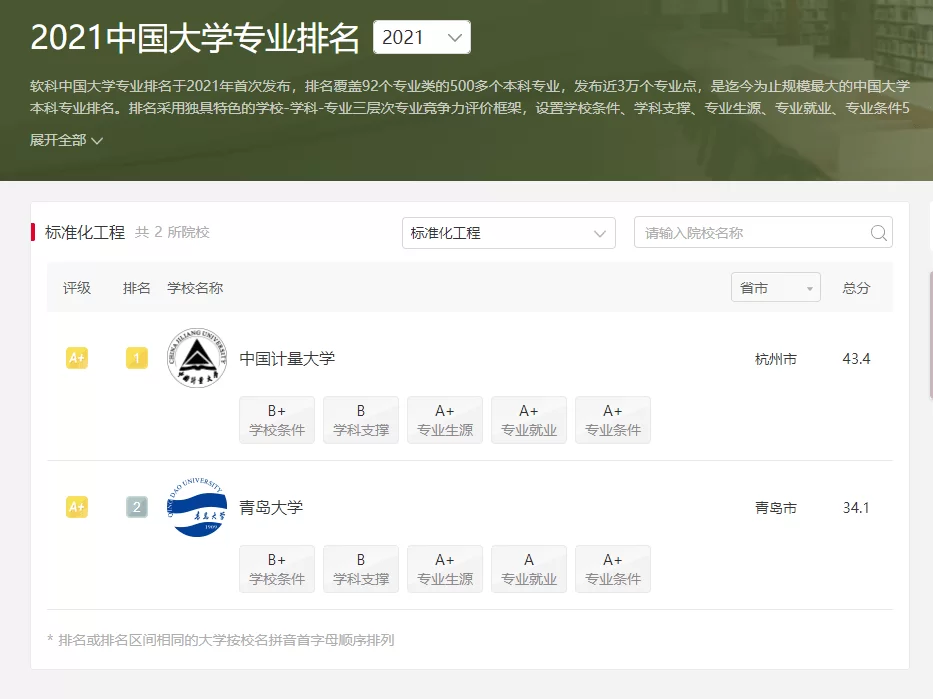Screen dimensions: 933x699
Task: Click 青岛大学's A 专业就业 button
Action: pos(529,569)
